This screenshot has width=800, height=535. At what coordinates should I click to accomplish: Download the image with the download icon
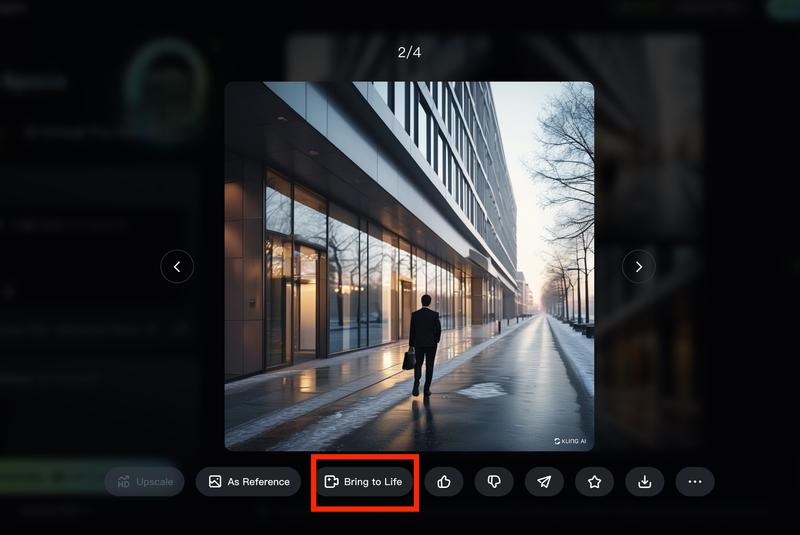click(645, 482)
